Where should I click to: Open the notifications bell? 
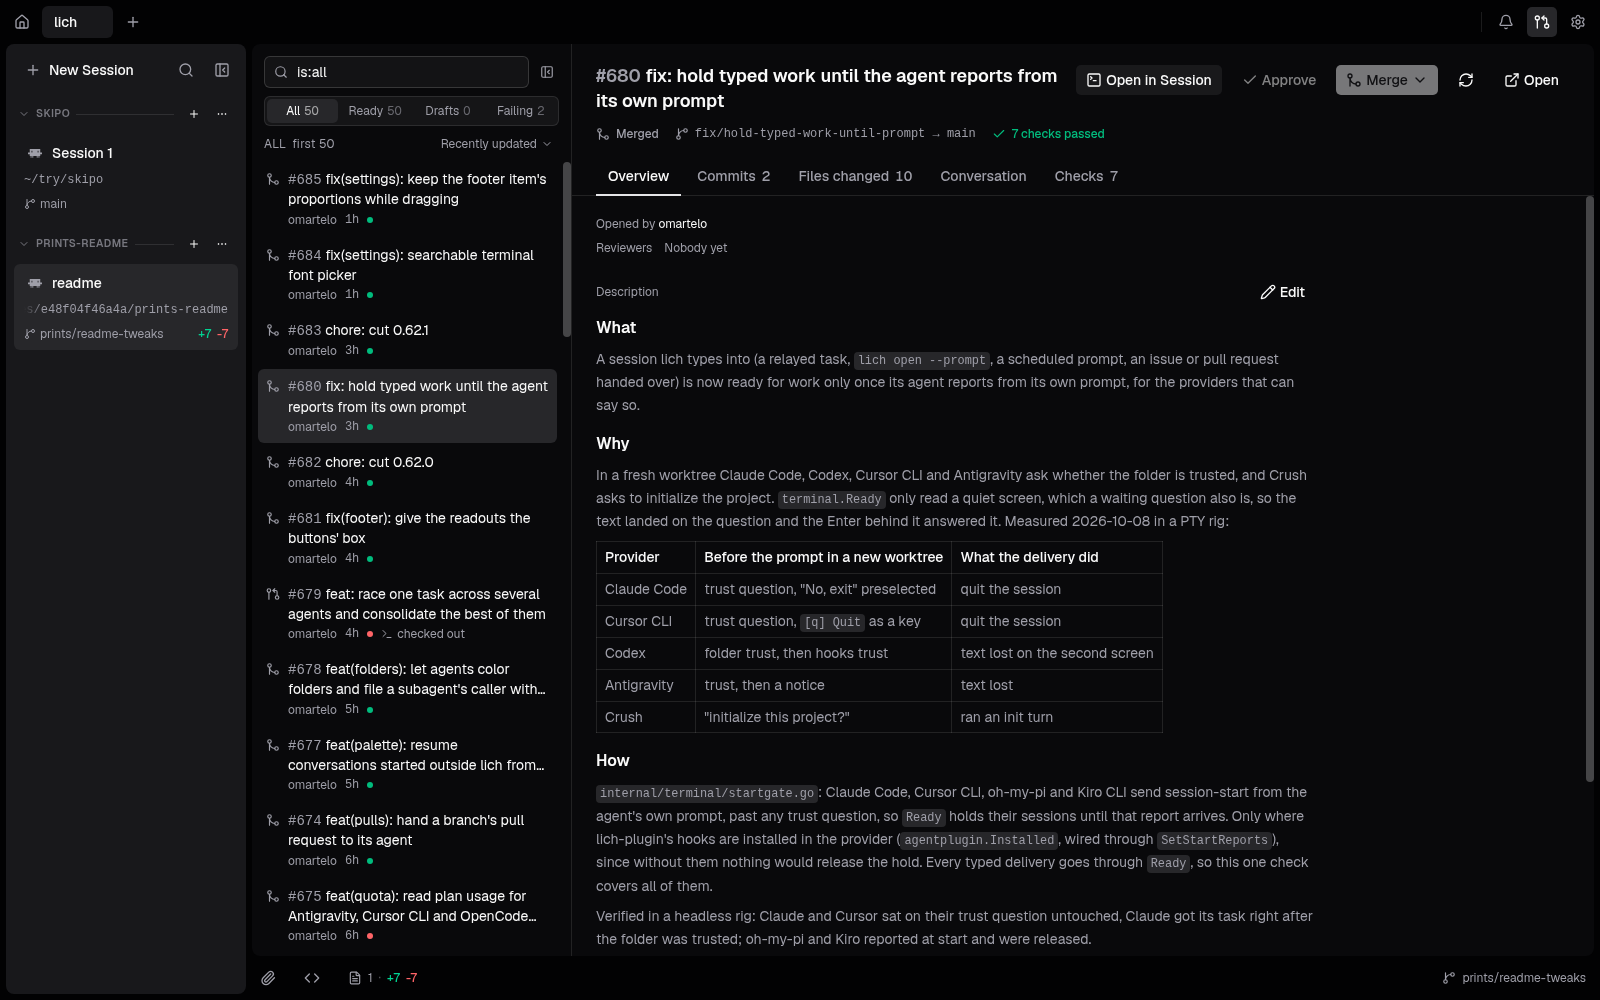(x=1506, y=22)
